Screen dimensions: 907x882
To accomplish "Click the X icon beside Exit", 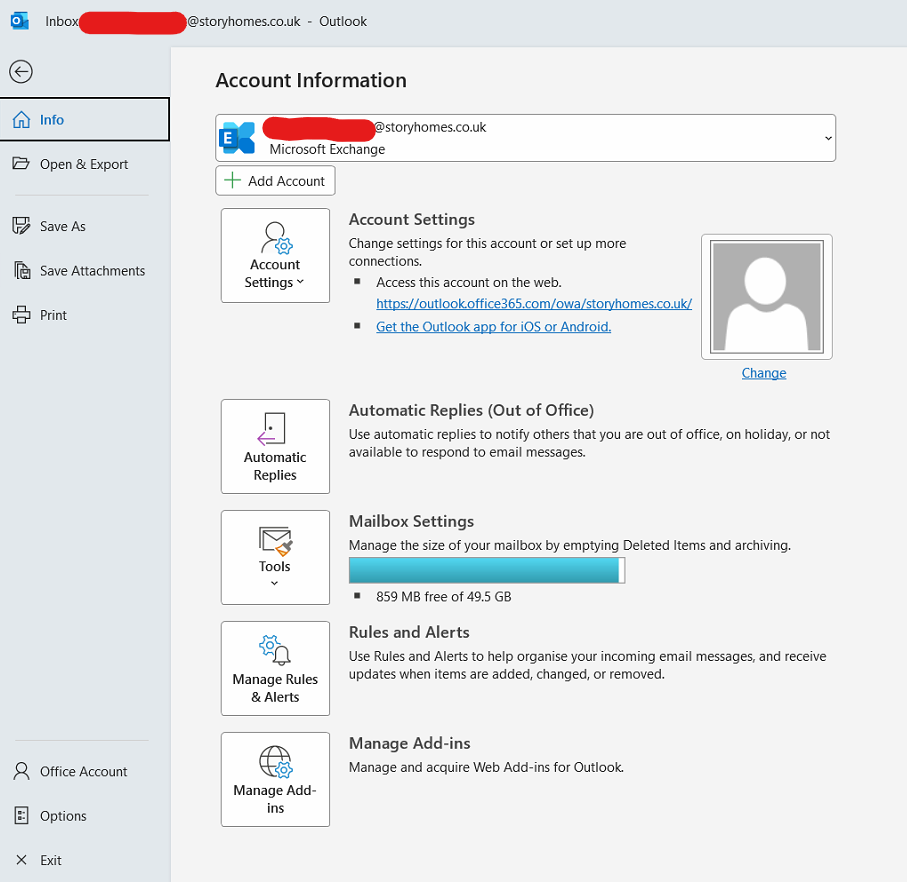I will tap(21, 859).
